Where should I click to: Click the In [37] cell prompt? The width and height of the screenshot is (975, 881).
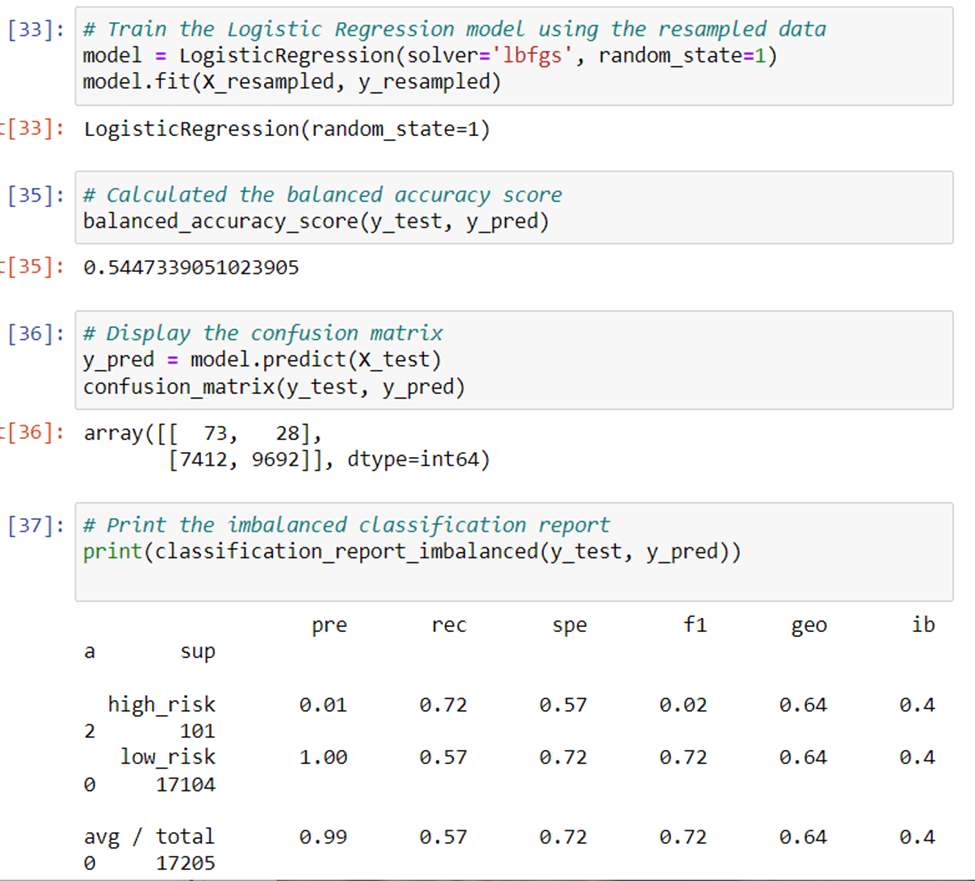click(x=35, y=524)
